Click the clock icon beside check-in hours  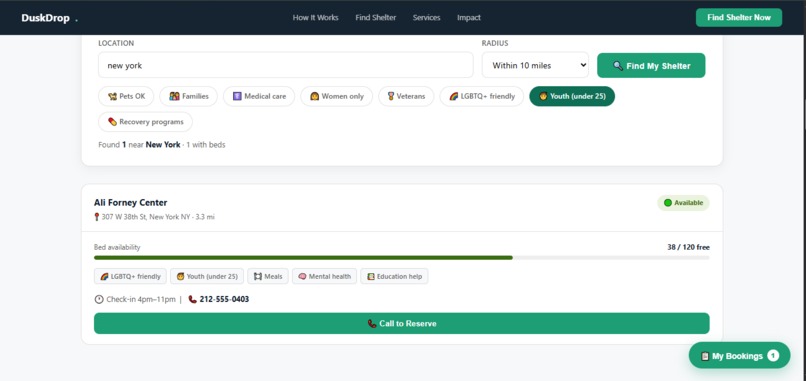[99, 299]
